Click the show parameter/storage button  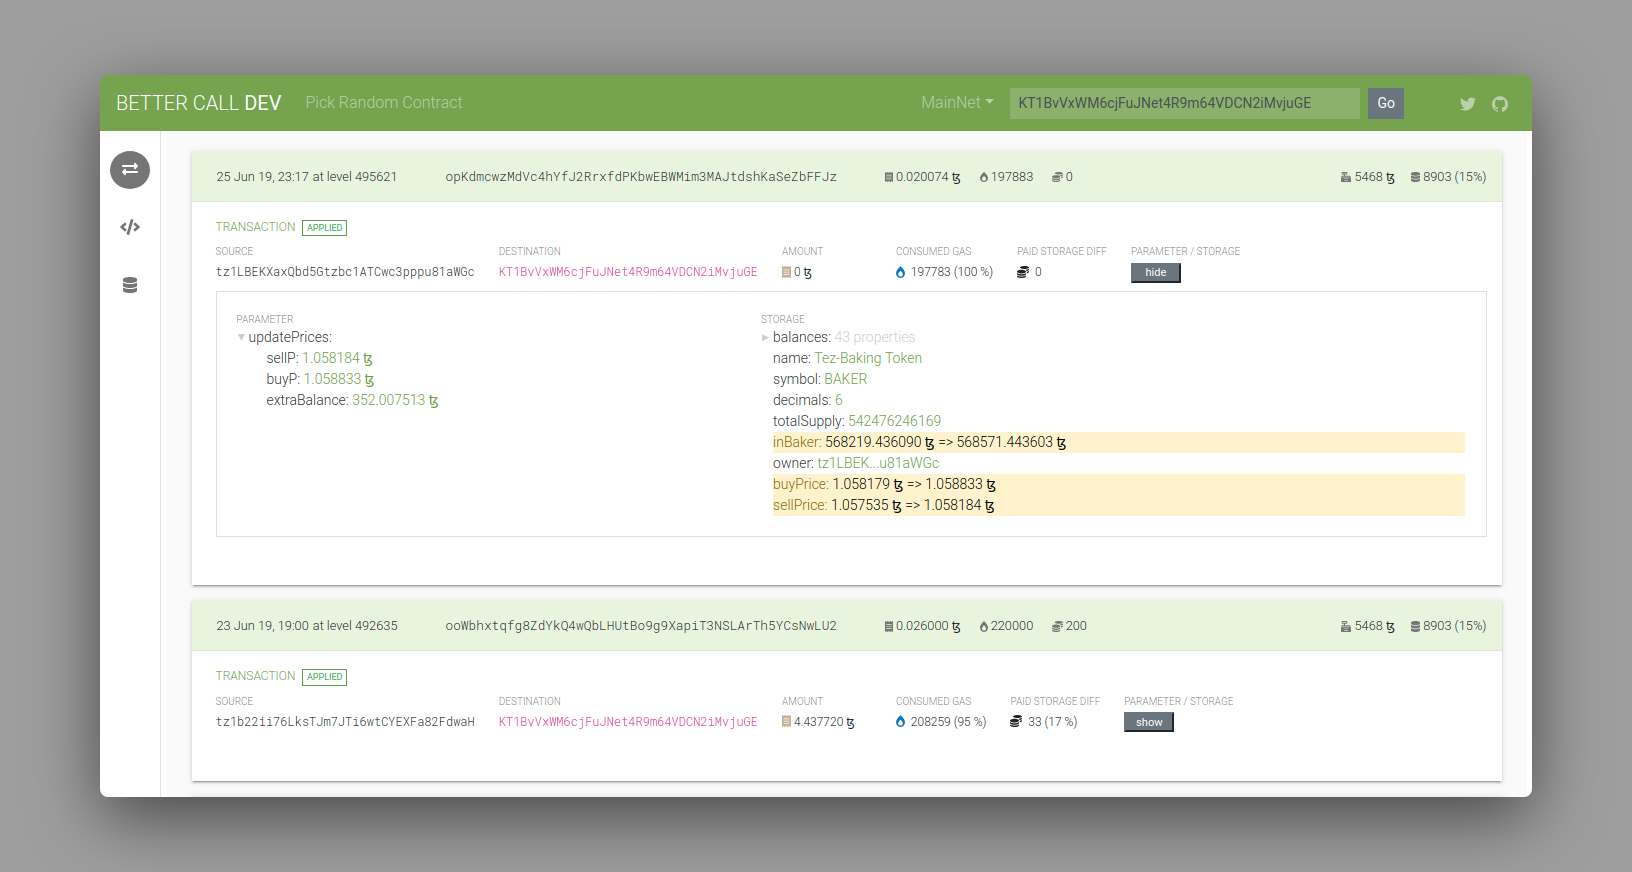point(1148,723)
